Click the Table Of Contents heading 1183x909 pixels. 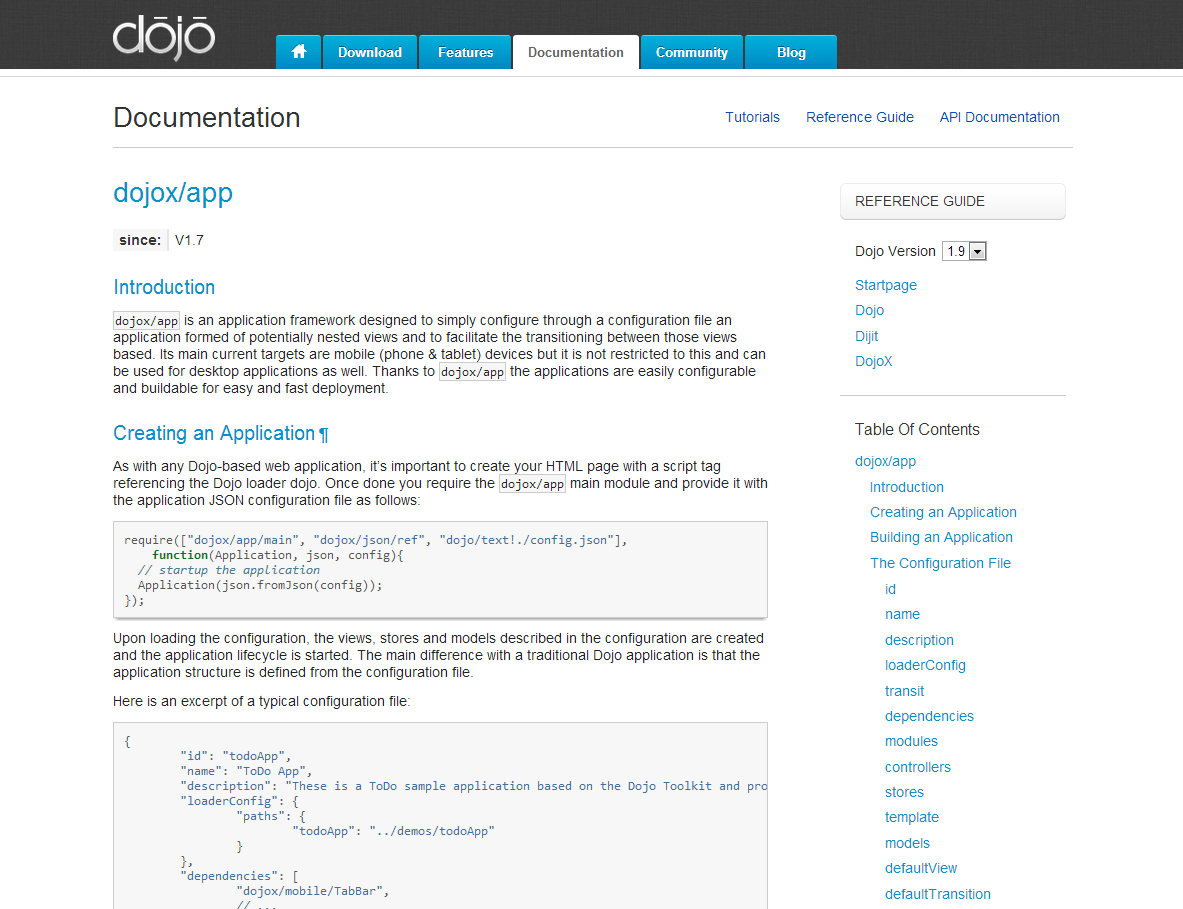pos(917,429)
